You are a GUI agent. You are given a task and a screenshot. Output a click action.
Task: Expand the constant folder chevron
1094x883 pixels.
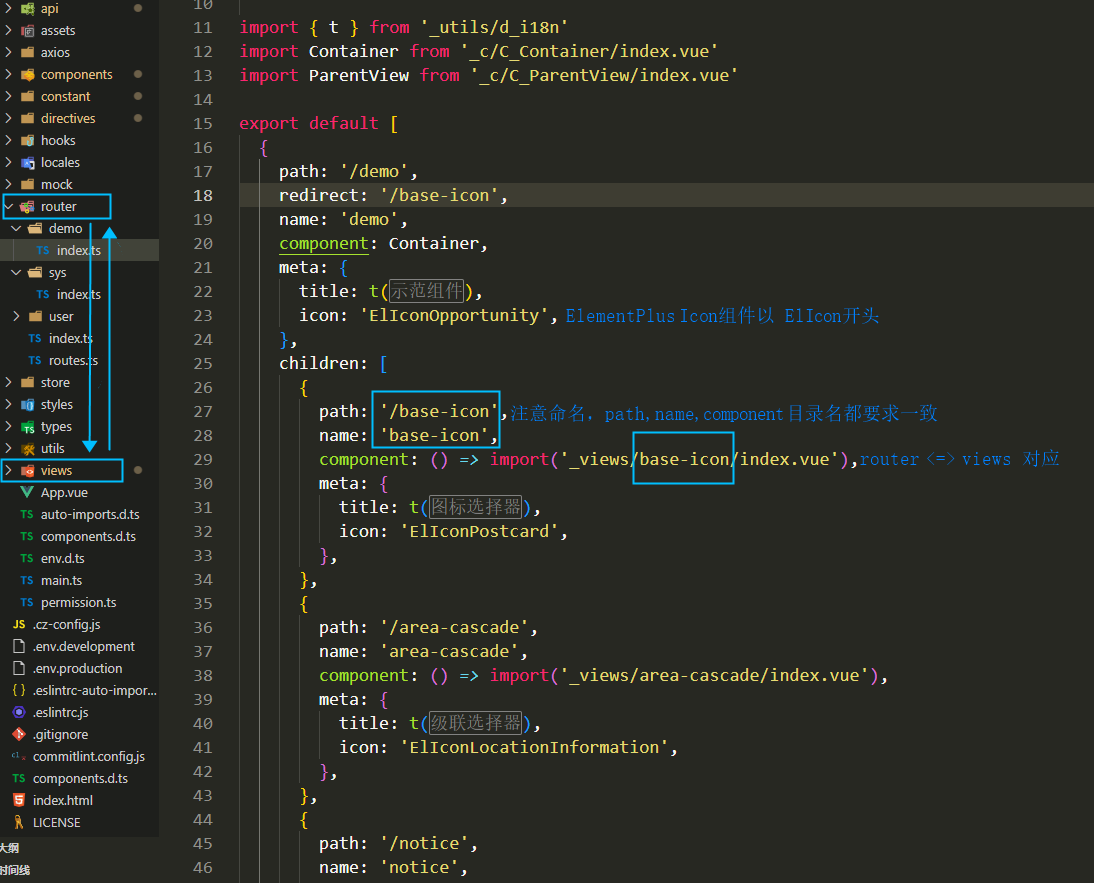pyautogui.click(x=8, y=96)
